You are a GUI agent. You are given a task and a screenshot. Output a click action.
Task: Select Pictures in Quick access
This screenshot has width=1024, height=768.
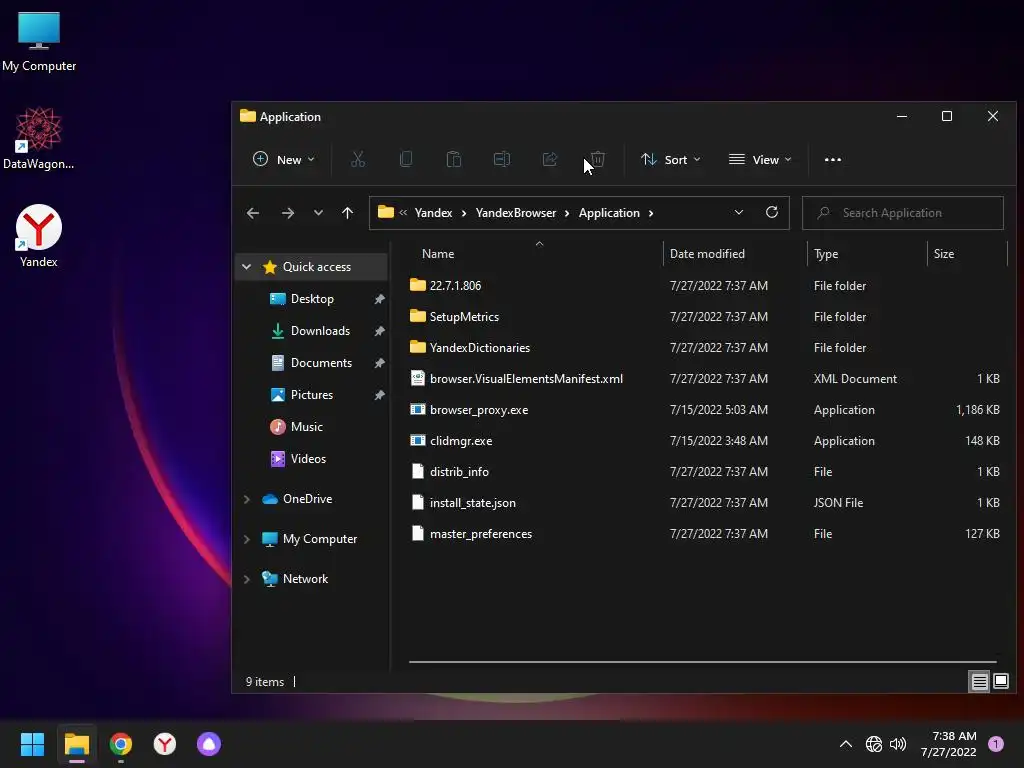[312, 394]
